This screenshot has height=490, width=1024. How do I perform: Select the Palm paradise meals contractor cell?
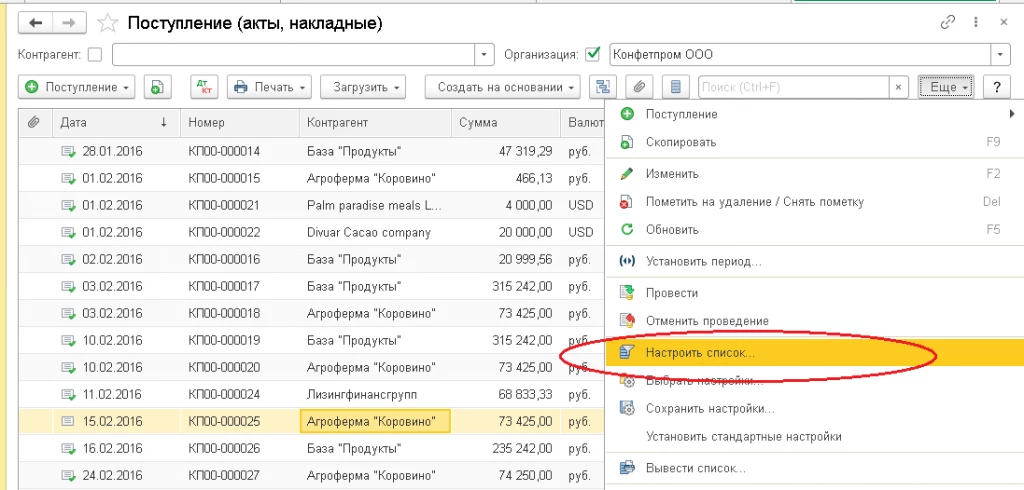pos(376,205)
